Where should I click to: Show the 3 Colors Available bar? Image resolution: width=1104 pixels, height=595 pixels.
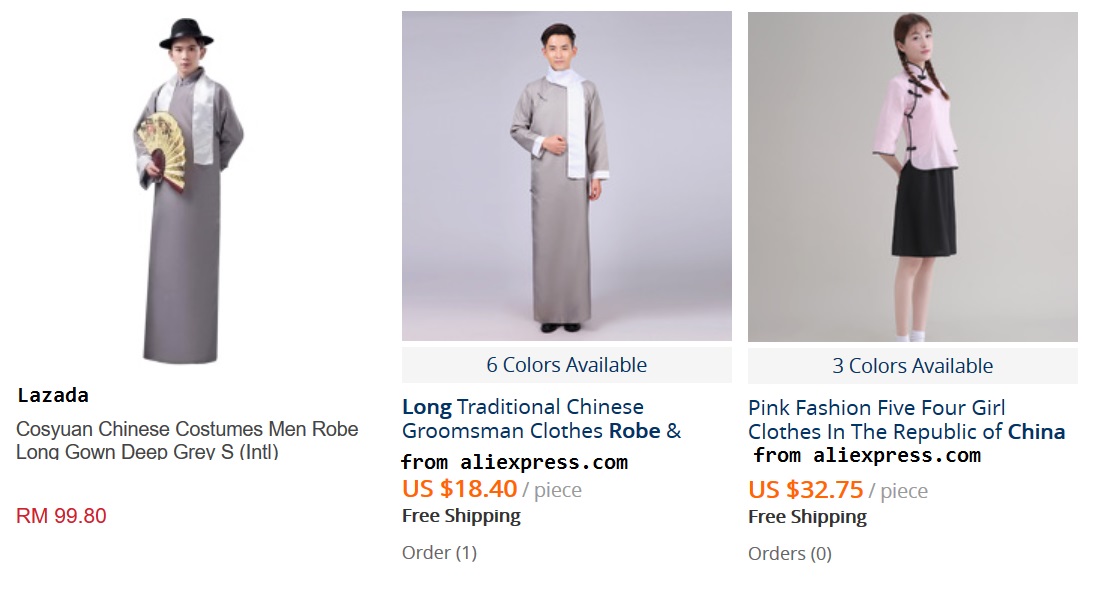[912, 365]
